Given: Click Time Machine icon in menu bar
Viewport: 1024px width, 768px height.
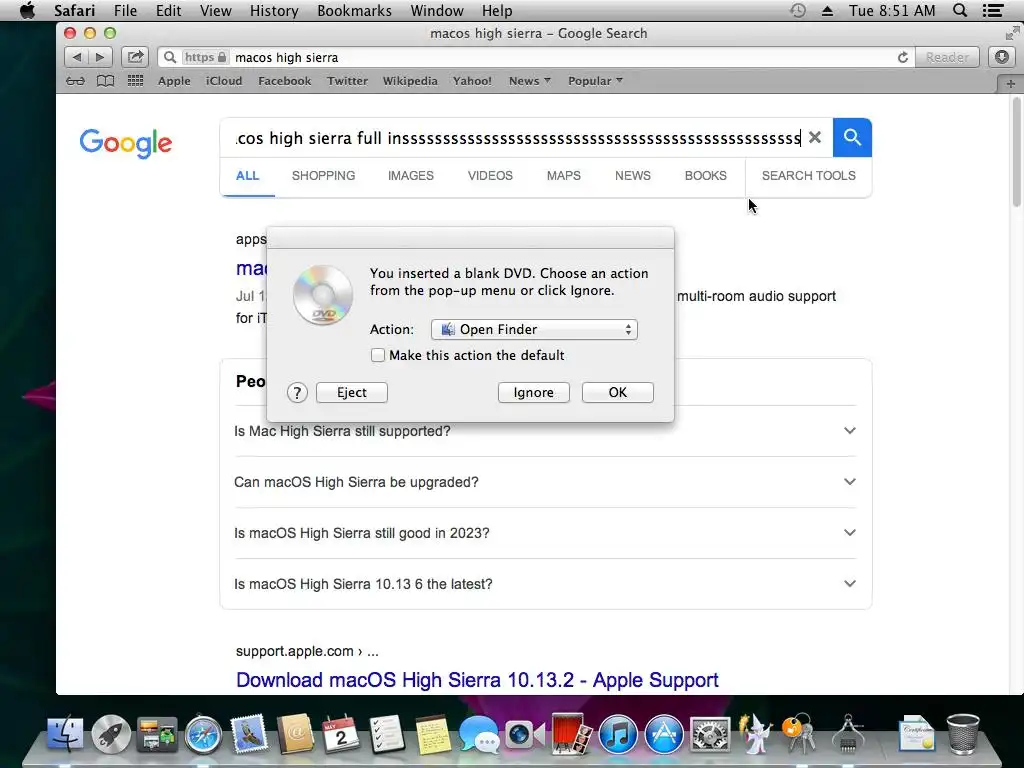Looking at the screenshot, I should [798, 10].
